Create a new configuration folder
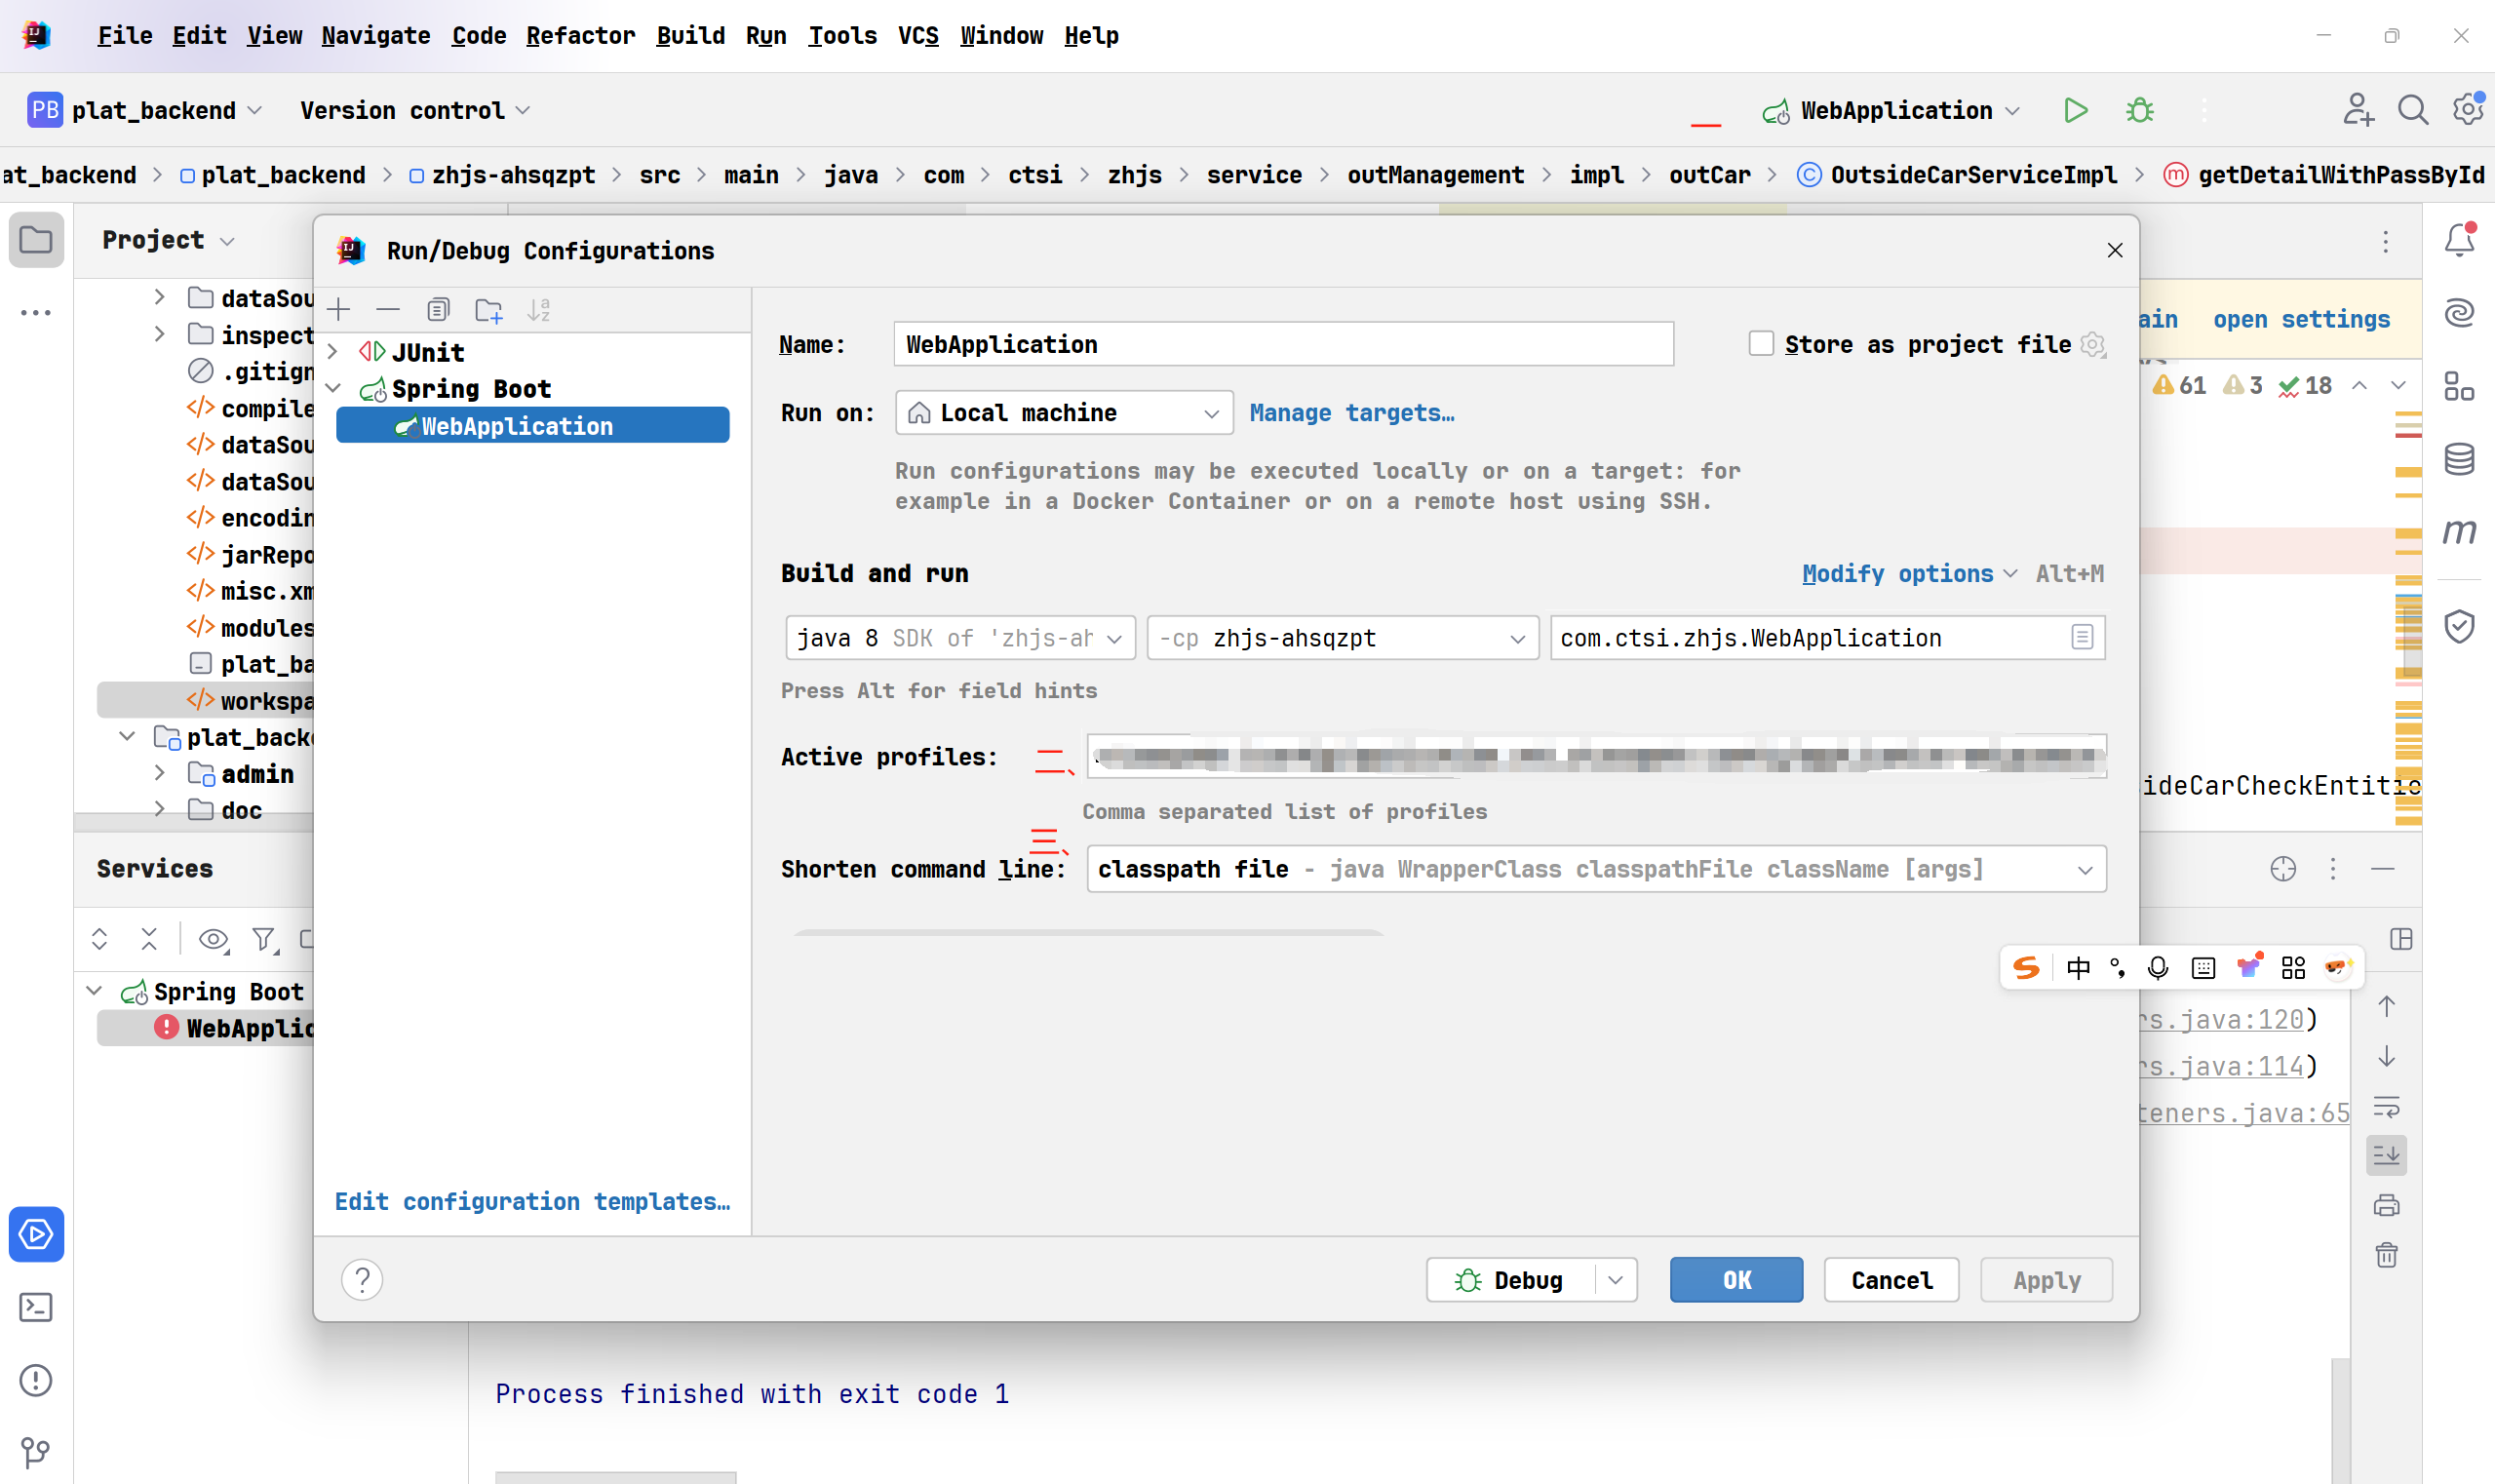This screenshot has height=1484, width=2495. coord(489,309)
